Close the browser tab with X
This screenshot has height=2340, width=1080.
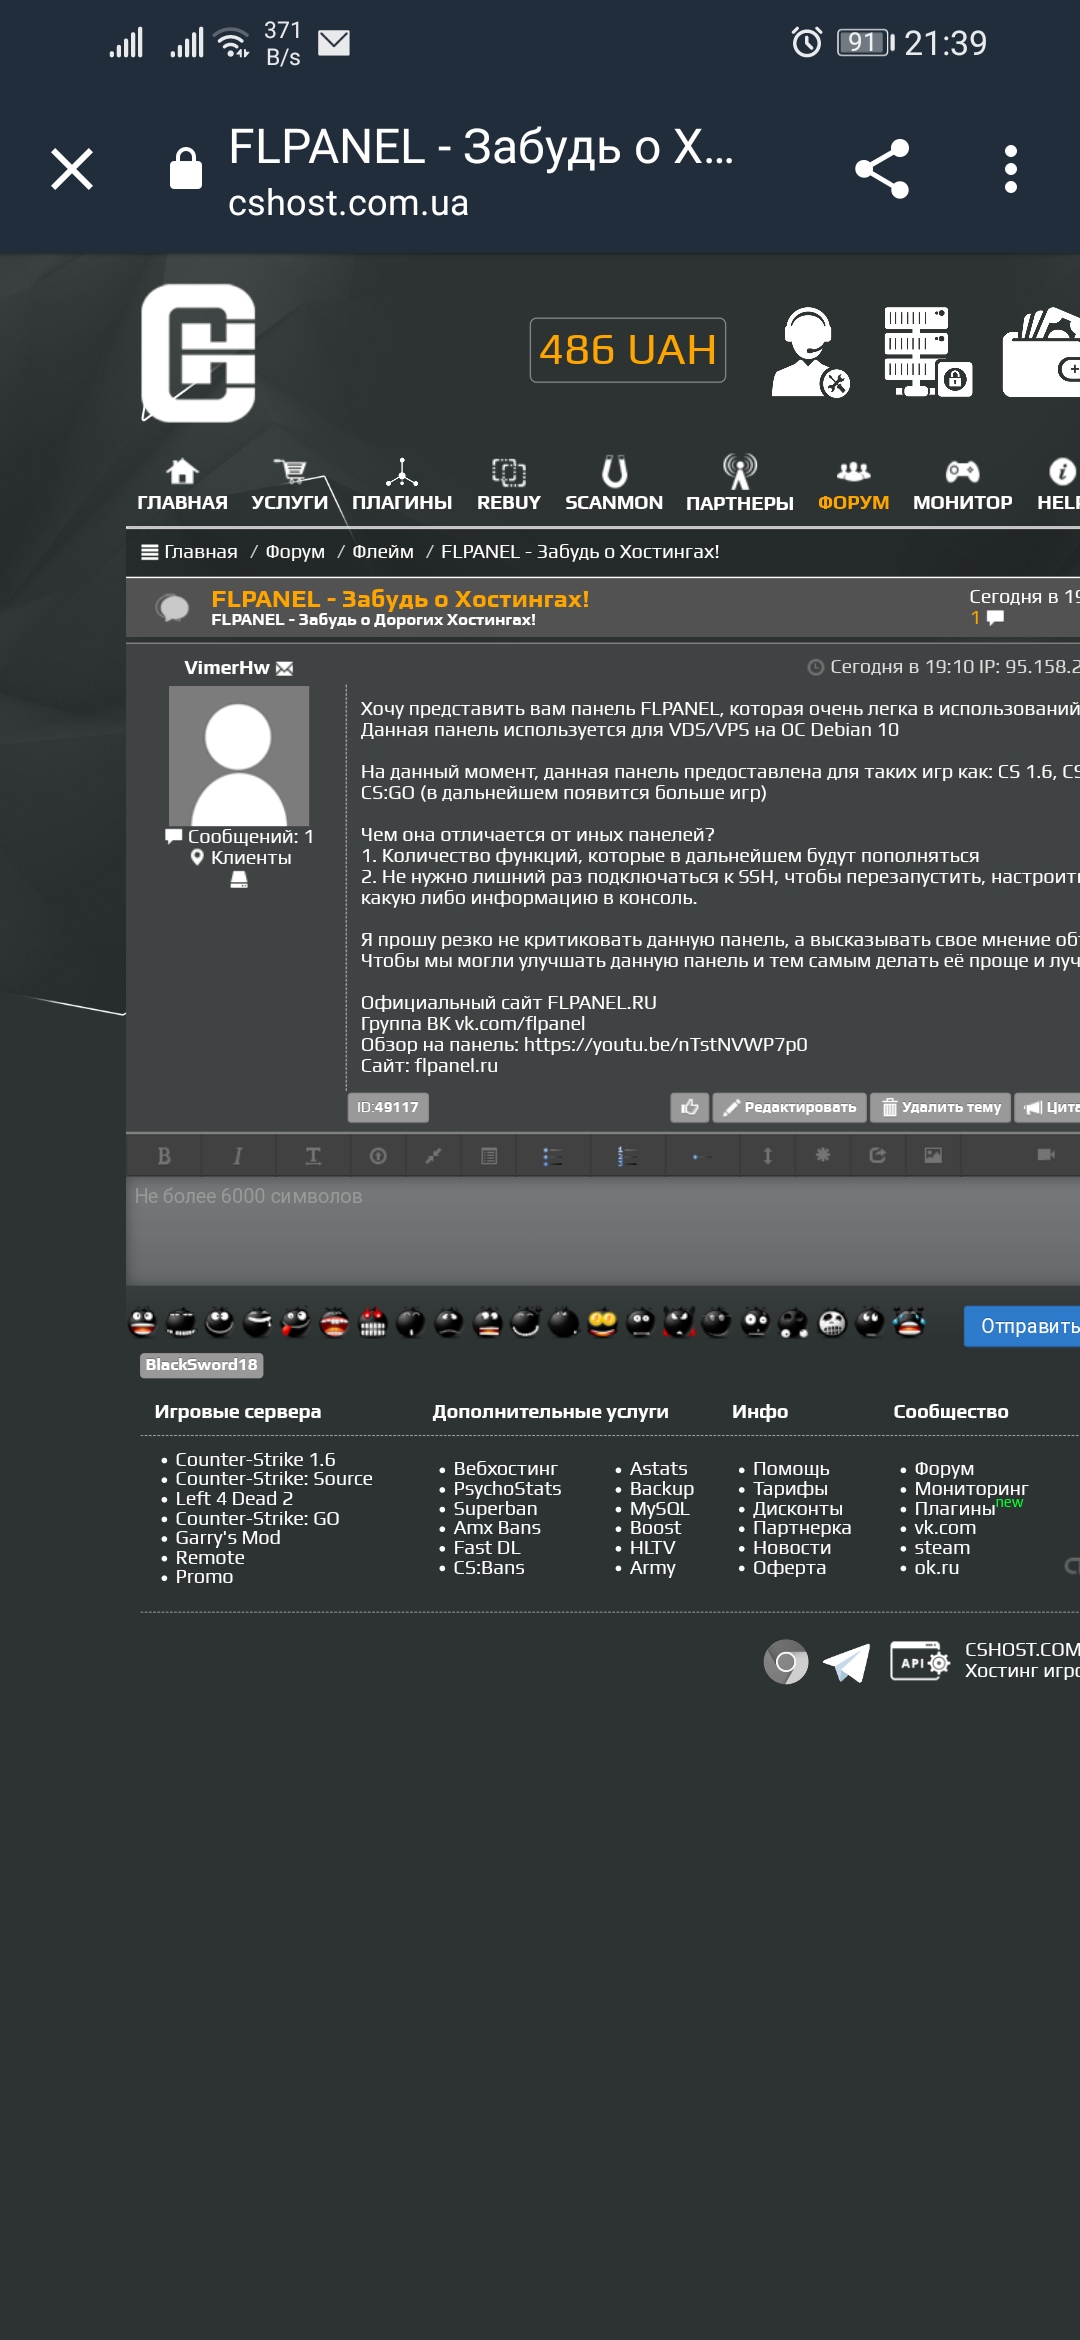pyautogui.click(x=72, y=169)
